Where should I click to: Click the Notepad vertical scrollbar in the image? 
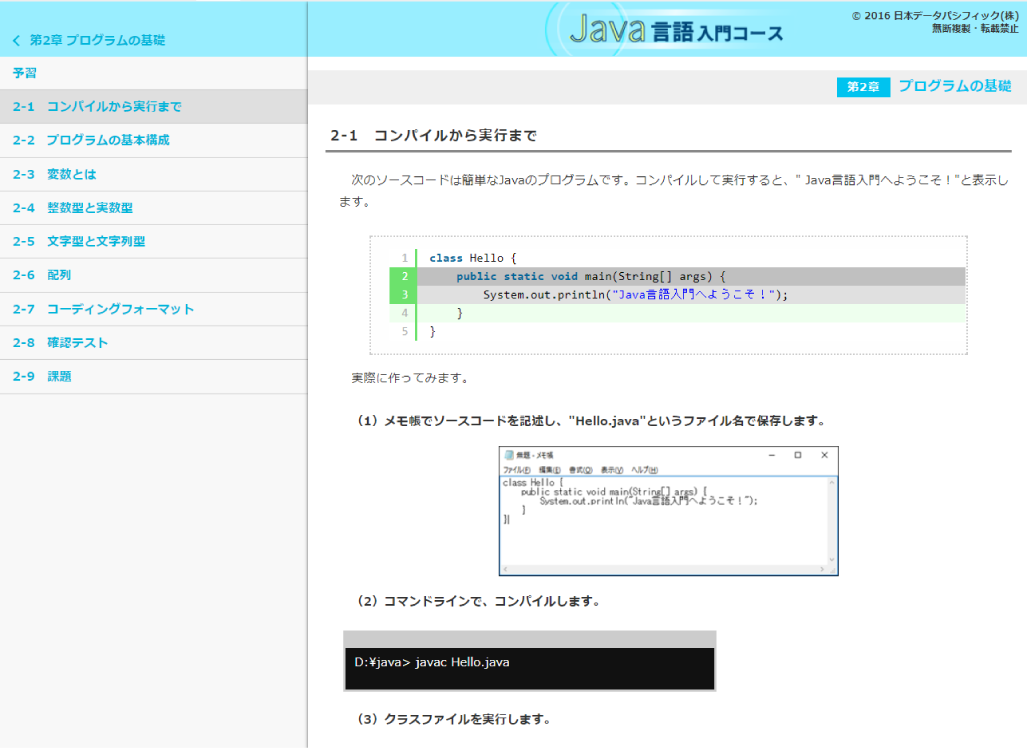832,521
